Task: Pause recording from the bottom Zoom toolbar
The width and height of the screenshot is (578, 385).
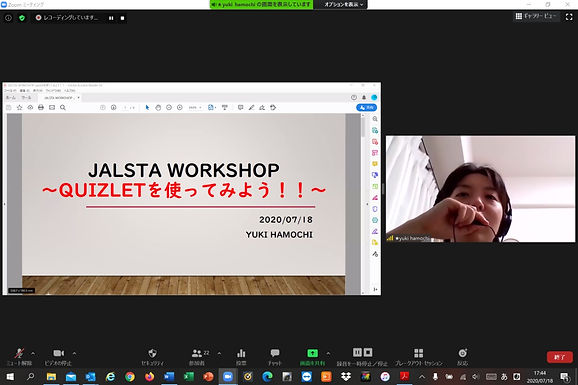Action: click(357, 353)
